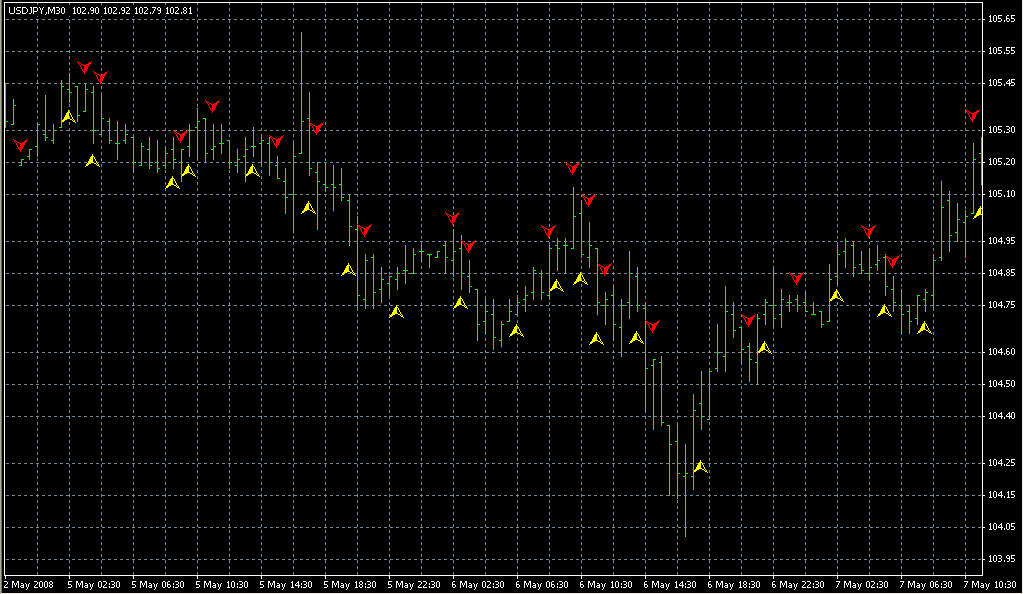Viewport: 1024px width, 594px height.
Task: Click the yellow up arrow at far right edge
Action: pyautogui.click(x=978, y=211)
